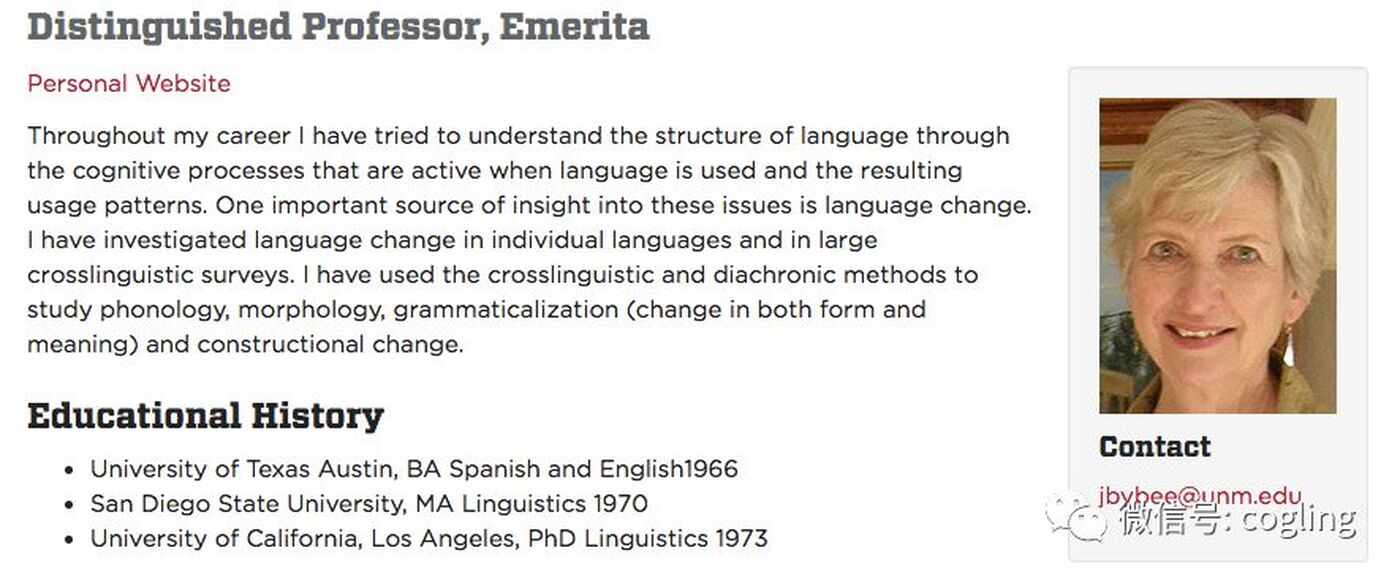Viewport: 1400px width, 583px height.
Task: Click the bullet before San Diego State University
Action: click(68, 505)
